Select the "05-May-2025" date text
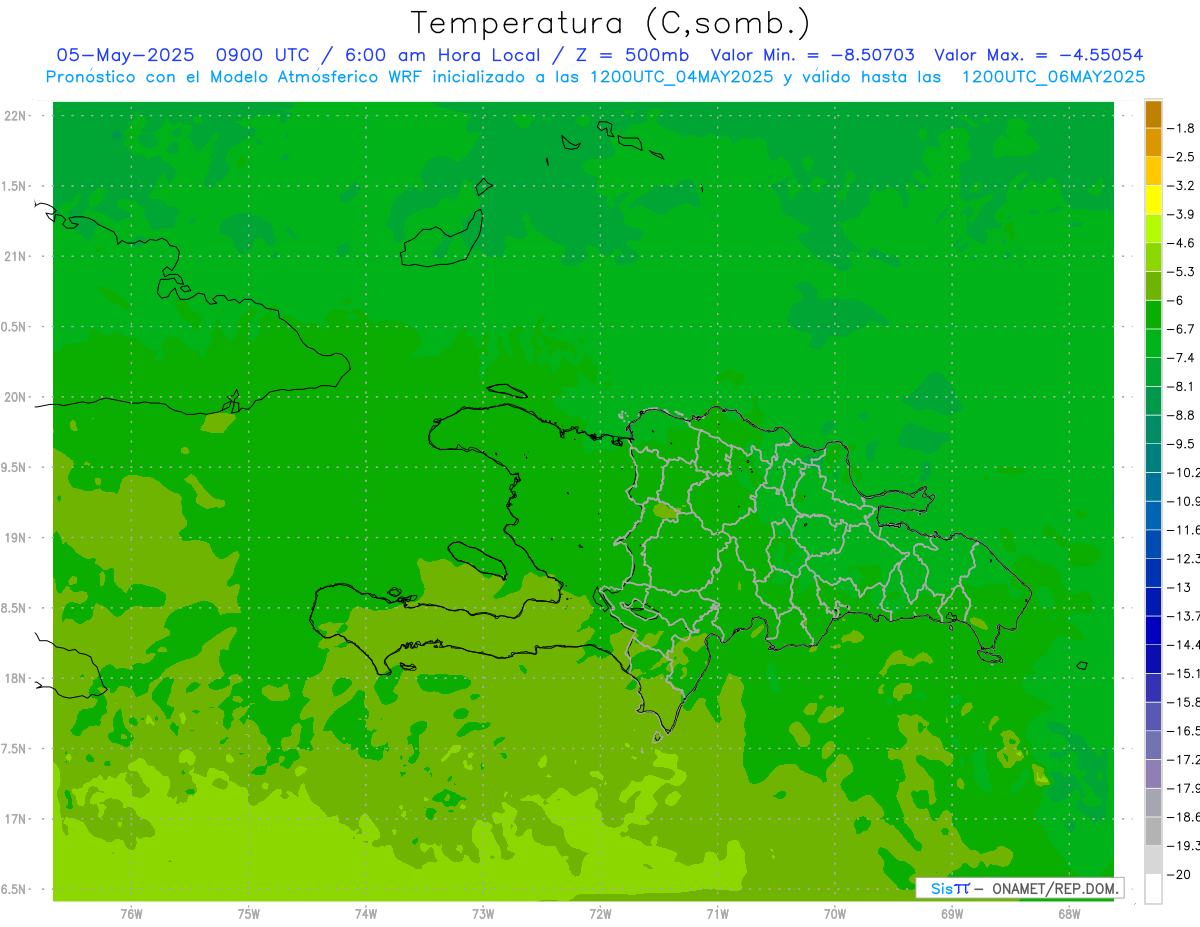The image size is (1200, 927). pos(124,55)
